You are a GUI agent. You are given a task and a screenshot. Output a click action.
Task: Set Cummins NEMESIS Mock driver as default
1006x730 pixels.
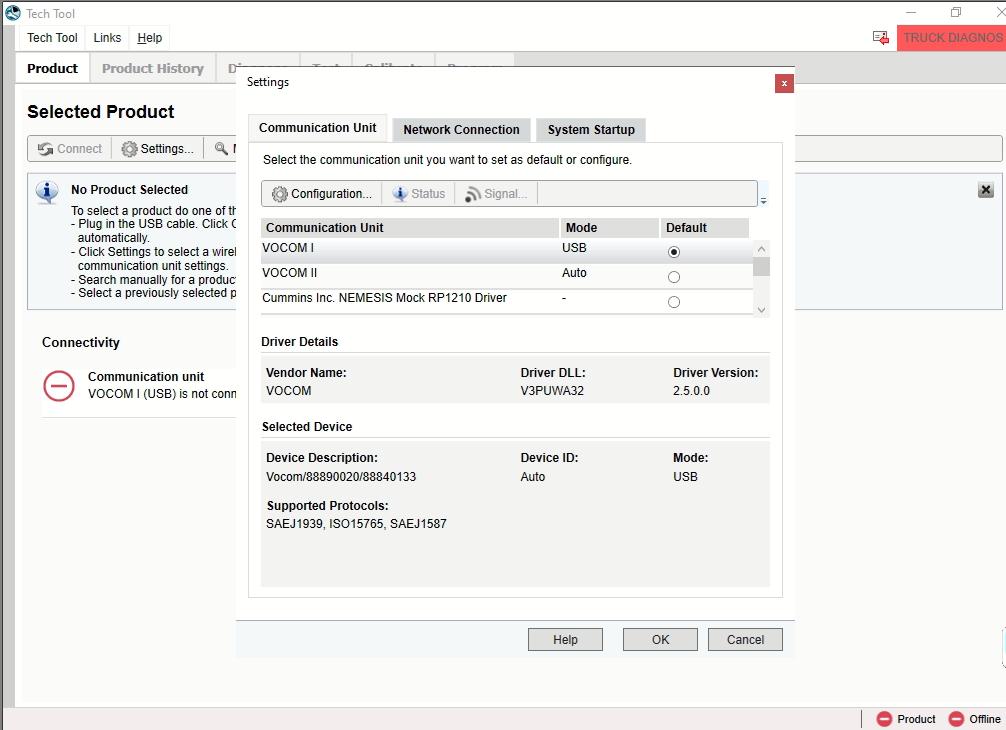(674, 302)
